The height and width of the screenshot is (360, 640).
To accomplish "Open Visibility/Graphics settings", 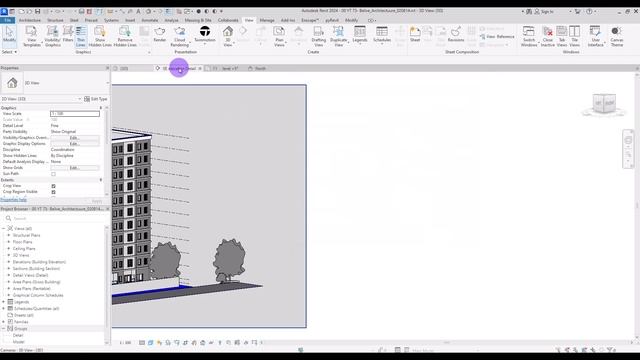I will [52, 36].
